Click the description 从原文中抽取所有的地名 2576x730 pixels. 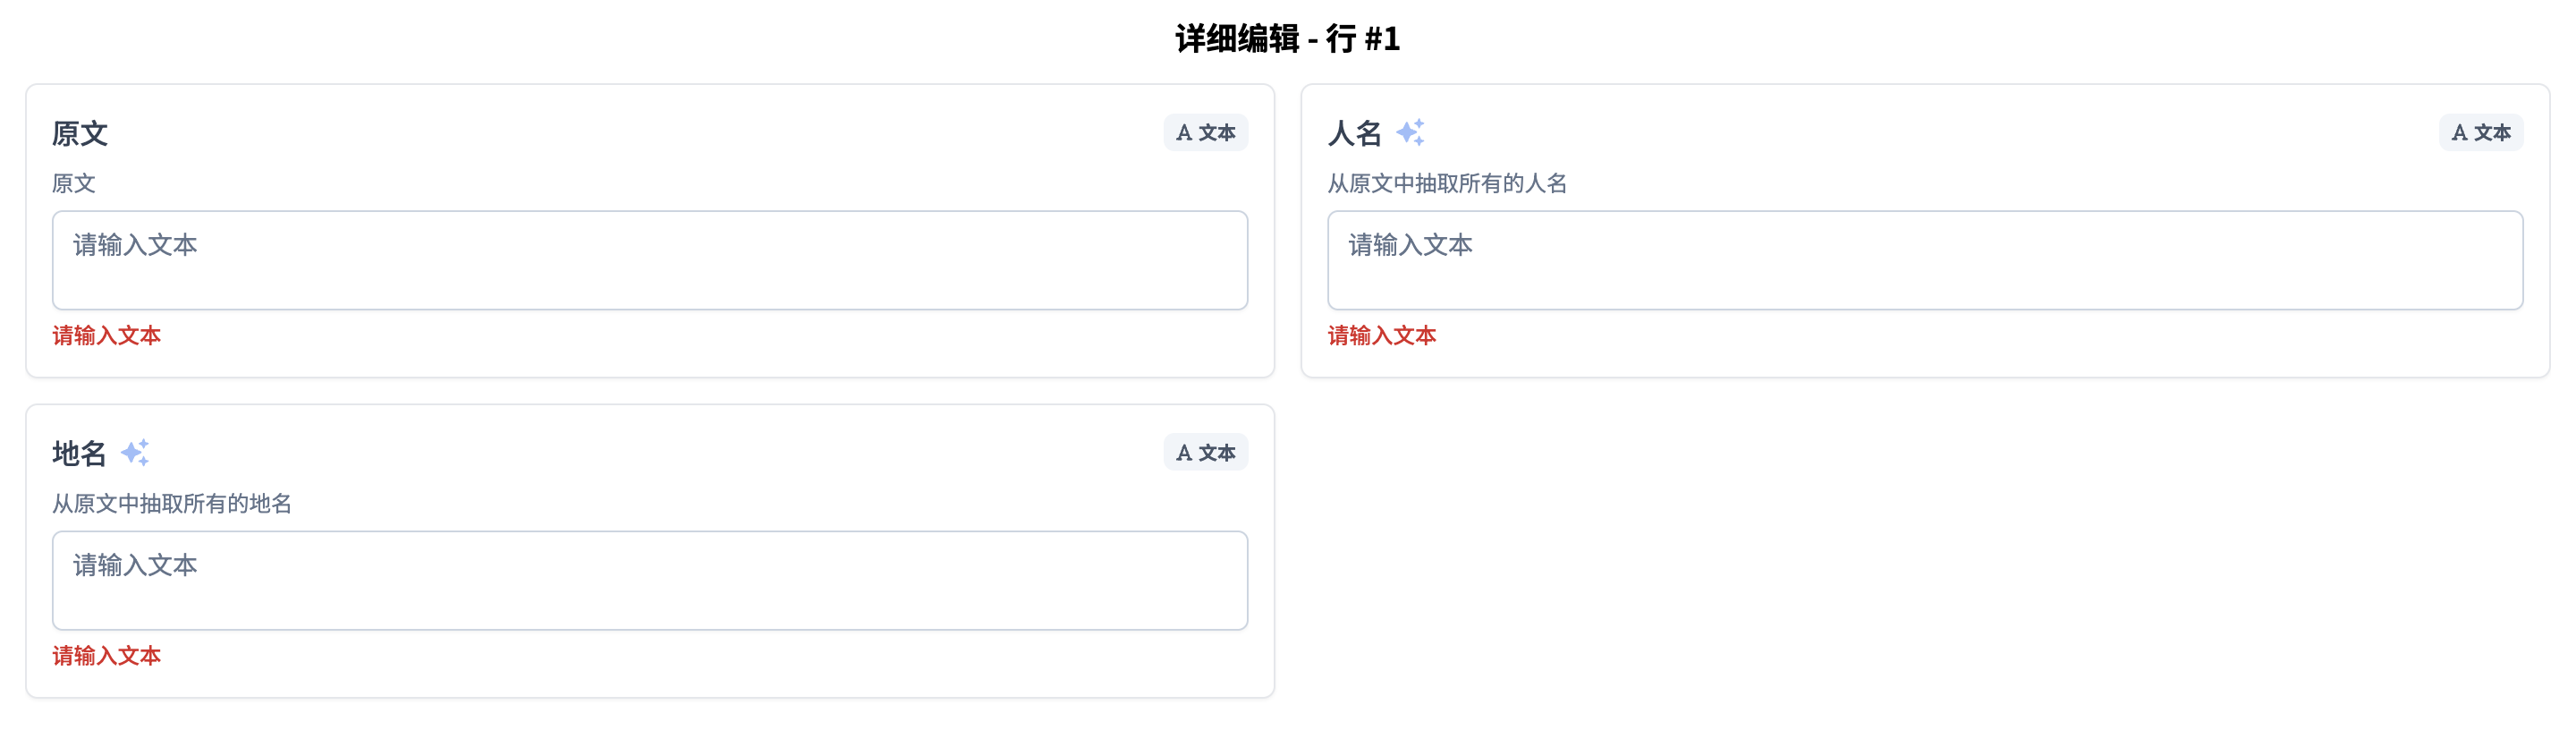(175, 504)
